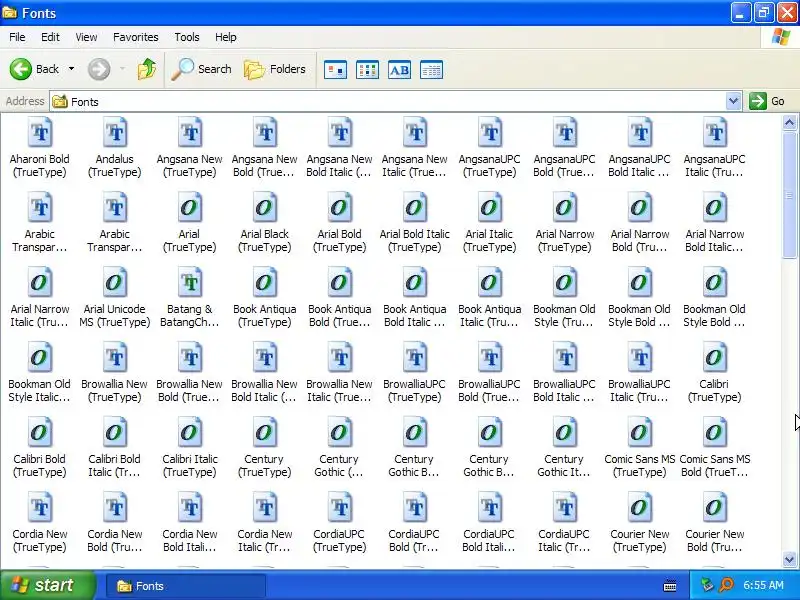Open the Windows start menu
The image size is (800, 600).
pos(47,585)
